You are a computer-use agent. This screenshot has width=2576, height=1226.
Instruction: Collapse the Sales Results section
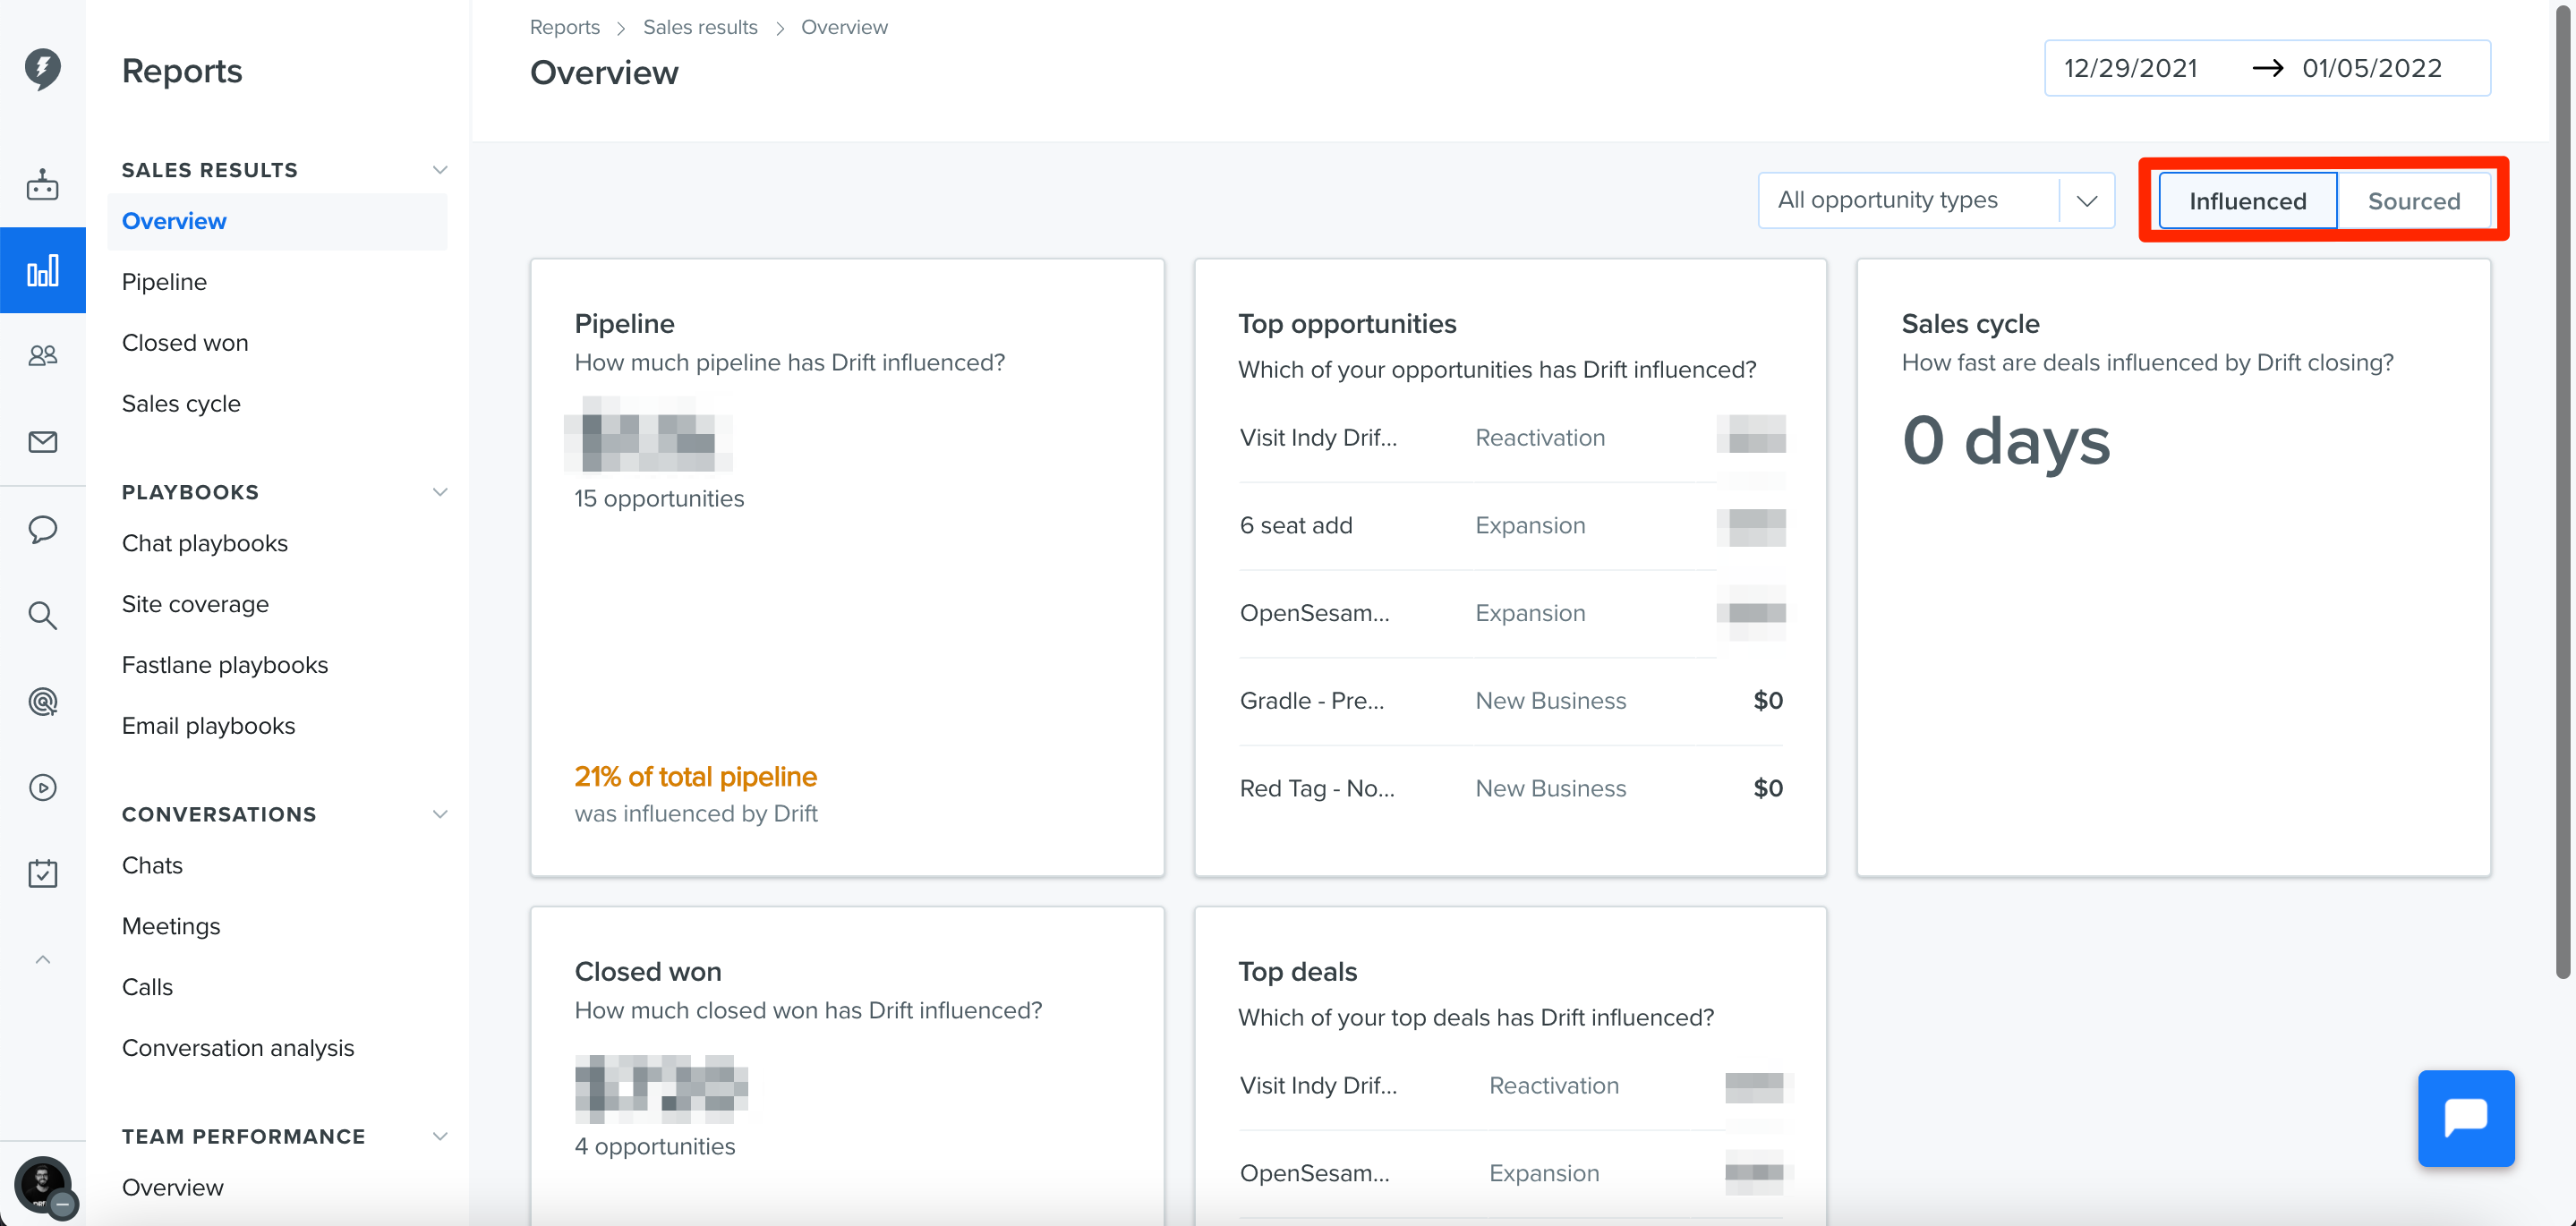click(439, 170)
